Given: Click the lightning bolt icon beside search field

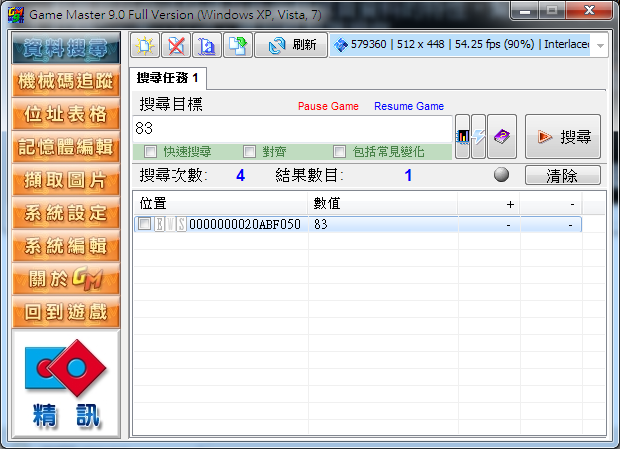Looking at the screenshot, I should coord(478,137).
